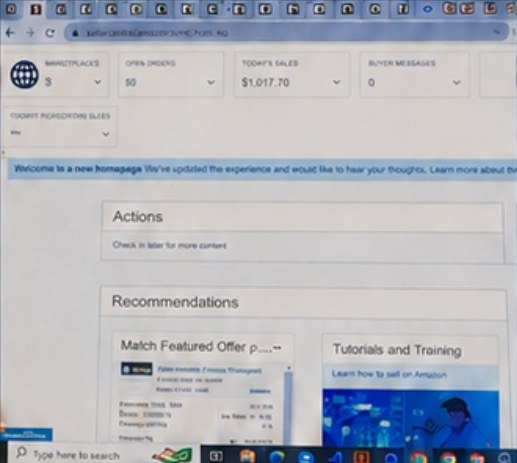Click the Tutorials and Training heading

point(397,350)
